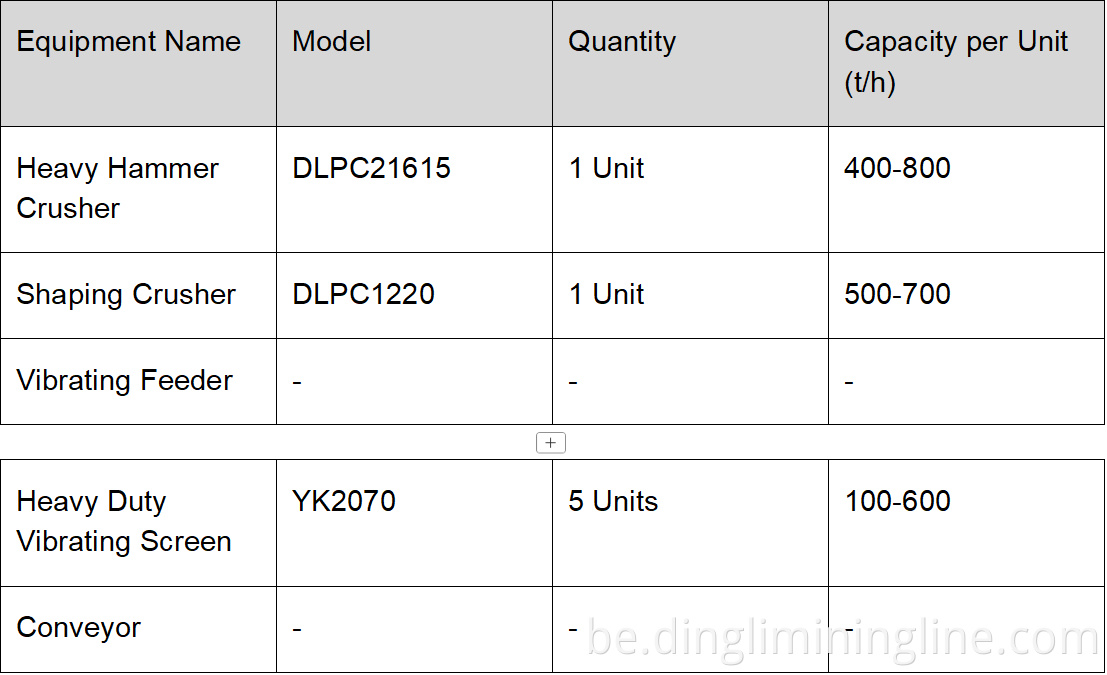The height and width of the screenshot is (675, 1107).
Task: Click the Heavy Hammer Crusher cell
Action: 138,189
